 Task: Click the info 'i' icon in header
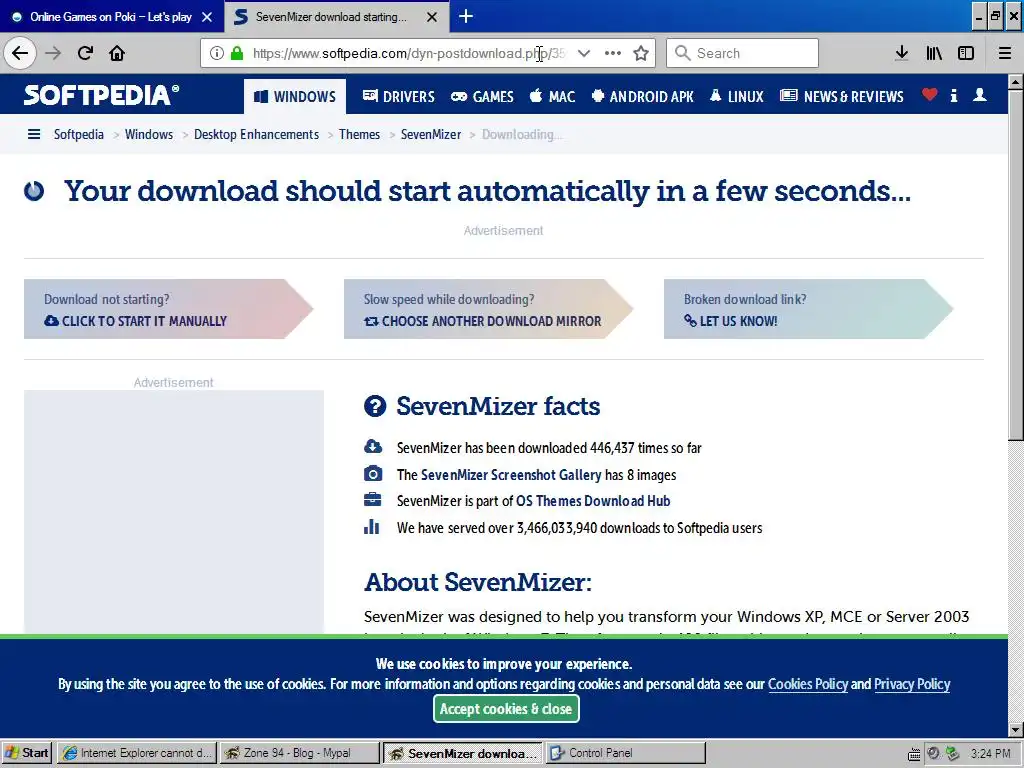[954, 96]
